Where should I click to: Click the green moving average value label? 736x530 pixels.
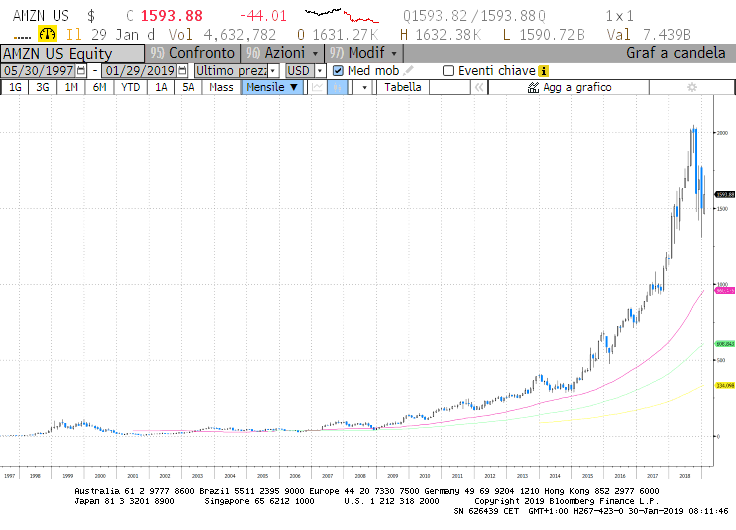point(725,344)
